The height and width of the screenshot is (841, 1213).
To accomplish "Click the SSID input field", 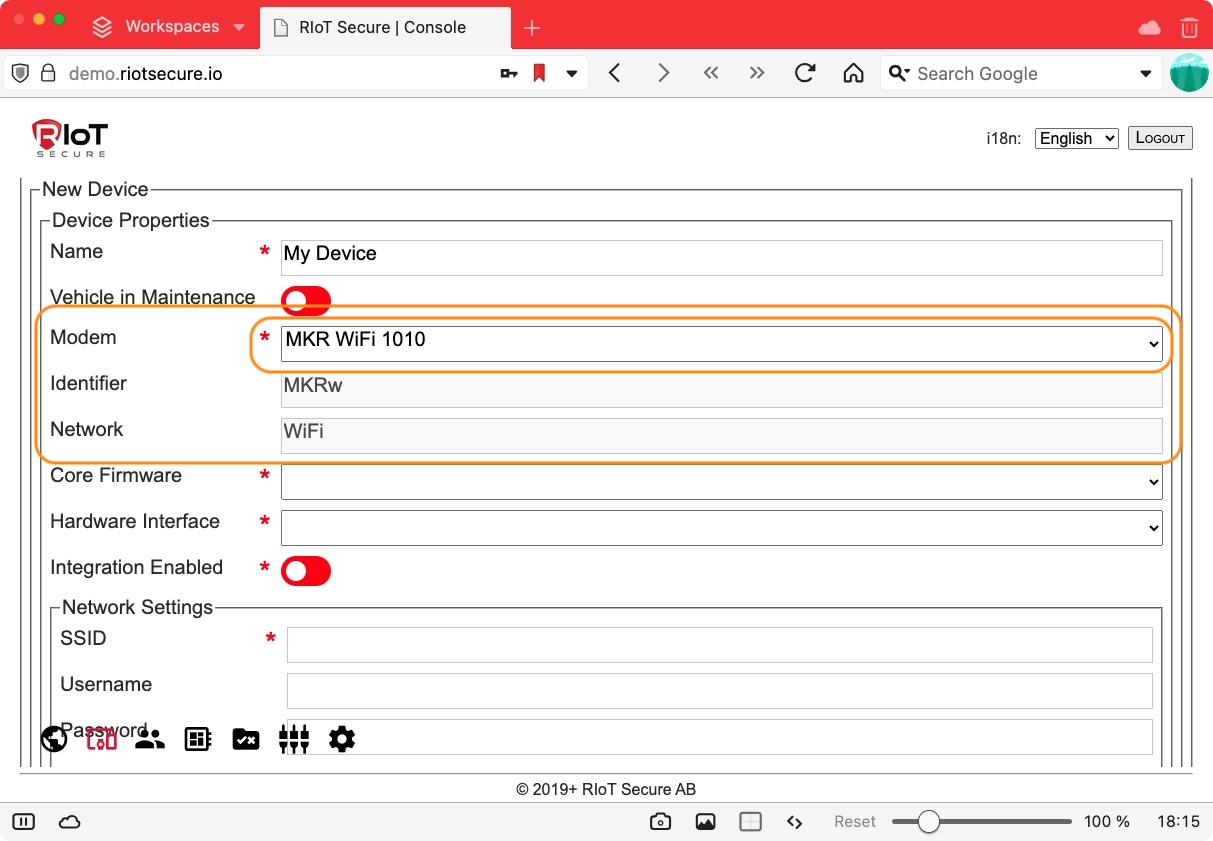I will coord(719,645).
